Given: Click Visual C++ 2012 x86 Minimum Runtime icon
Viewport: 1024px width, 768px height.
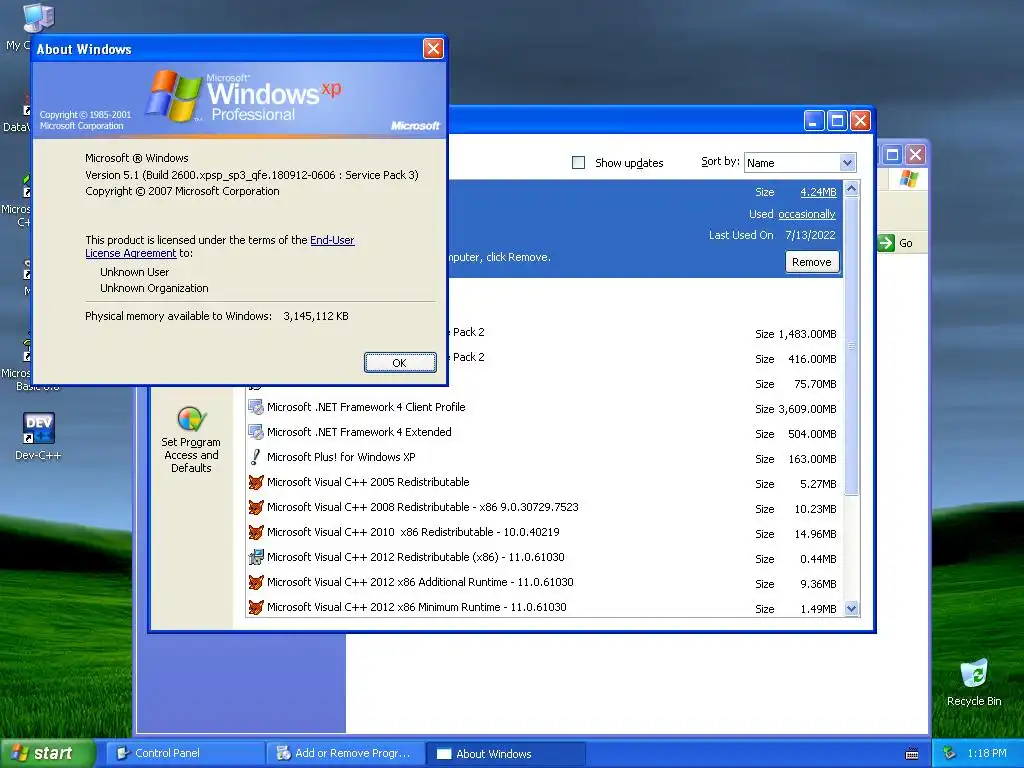Looking at the screenshot, I should tap(255, 607).
